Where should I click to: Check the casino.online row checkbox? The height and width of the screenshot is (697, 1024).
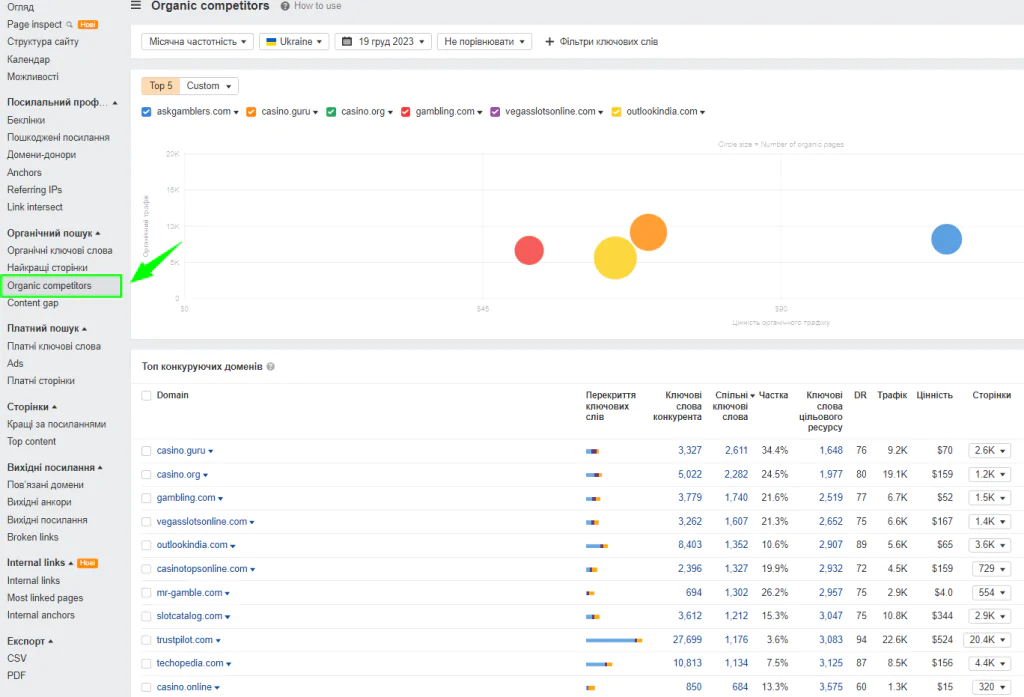pos(146,687)
